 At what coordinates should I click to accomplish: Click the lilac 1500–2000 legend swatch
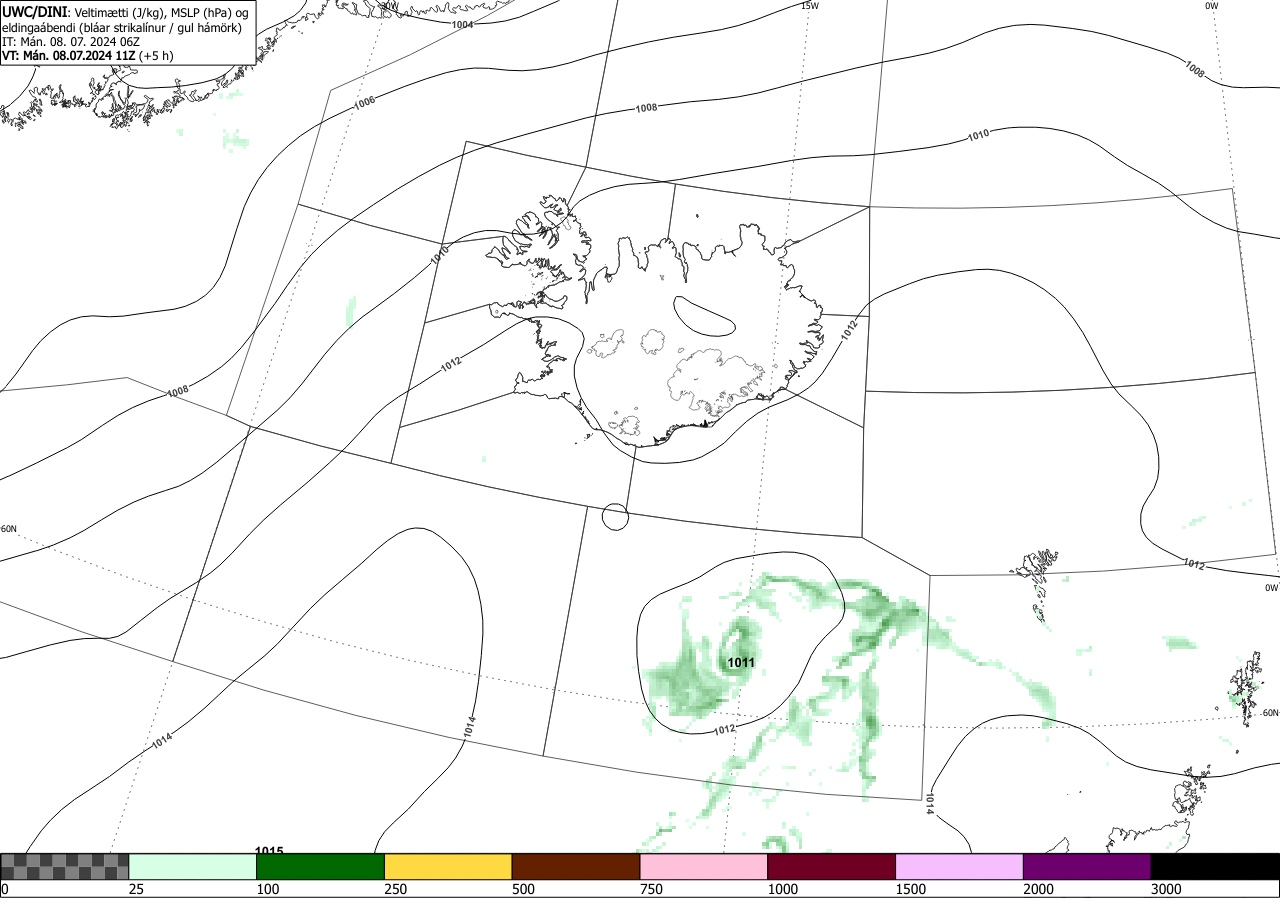(x=960, y=866)
